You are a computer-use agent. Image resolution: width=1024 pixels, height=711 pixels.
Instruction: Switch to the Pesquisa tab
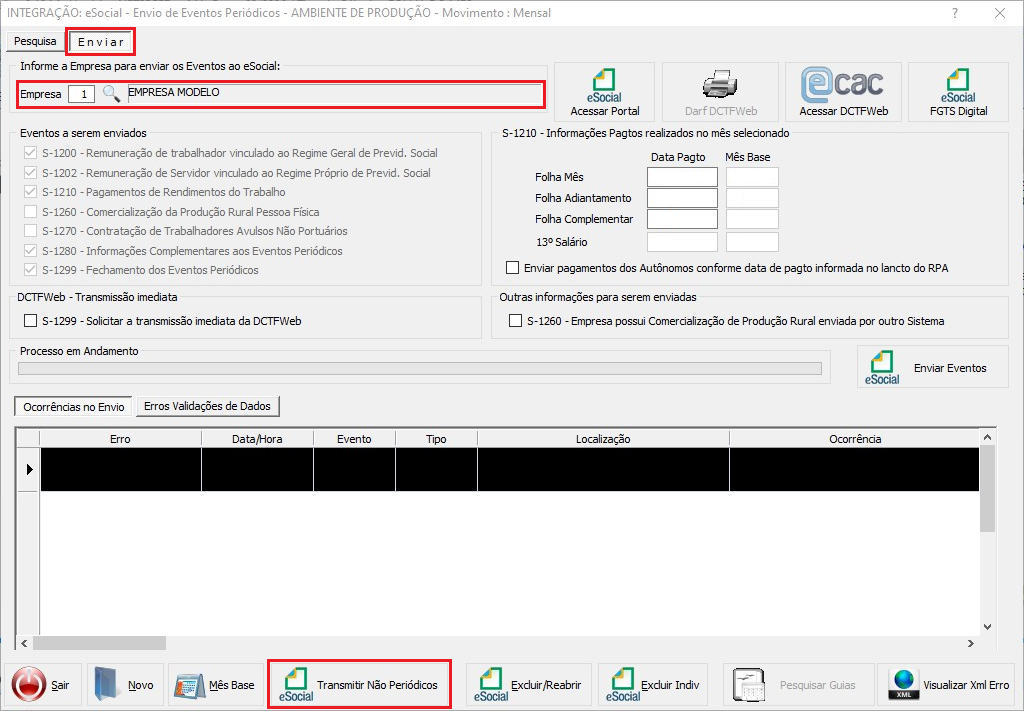(x=35, y=42)
